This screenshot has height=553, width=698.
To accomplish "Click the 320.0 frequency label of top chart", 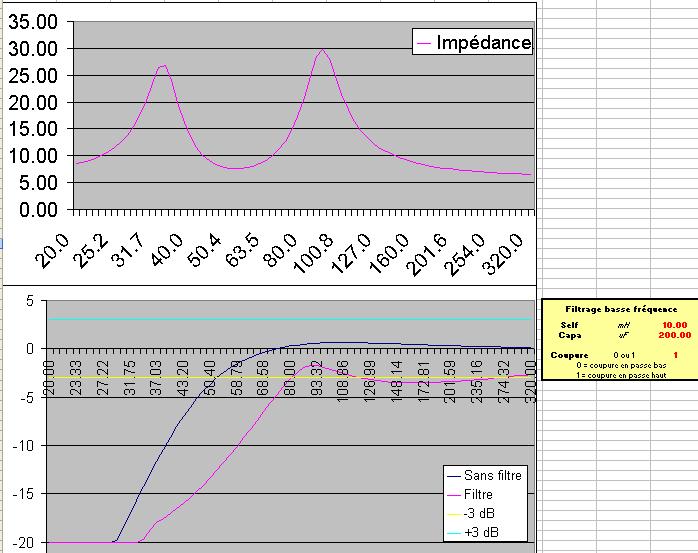I will pos(503,253).
